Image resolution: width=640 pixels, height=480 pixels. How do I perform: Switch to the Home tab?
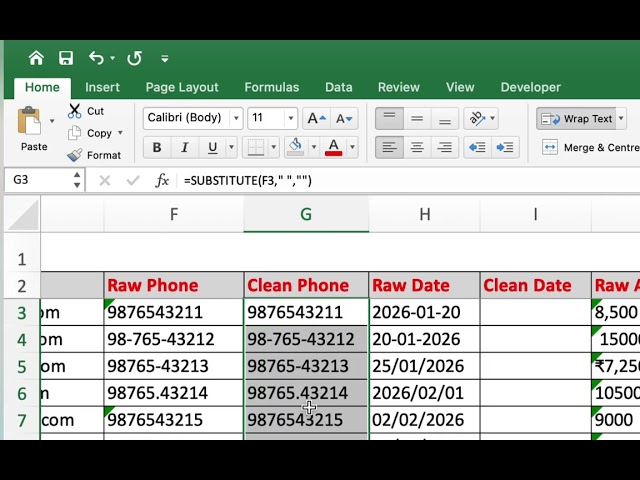[42, 87]
